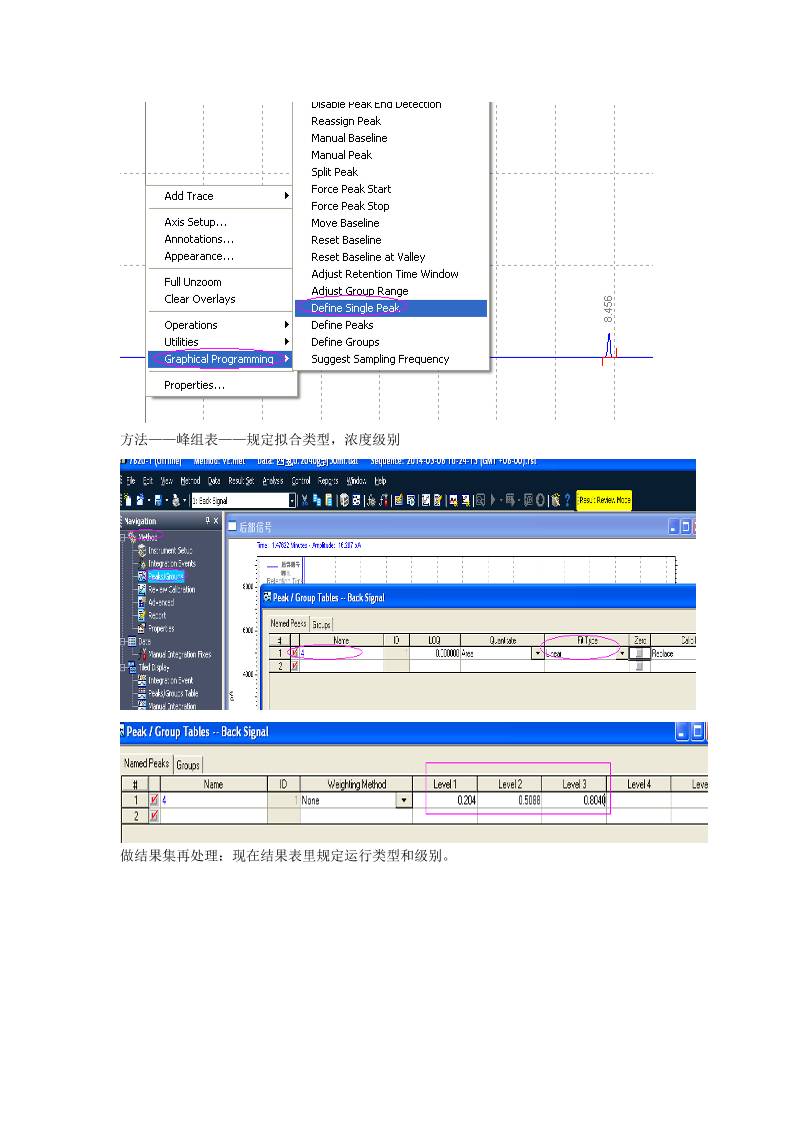The image size is (793, 1122).
Task: Toggle row 1 checkbox in Weighting Method table
Action: [x=154, y=801]
